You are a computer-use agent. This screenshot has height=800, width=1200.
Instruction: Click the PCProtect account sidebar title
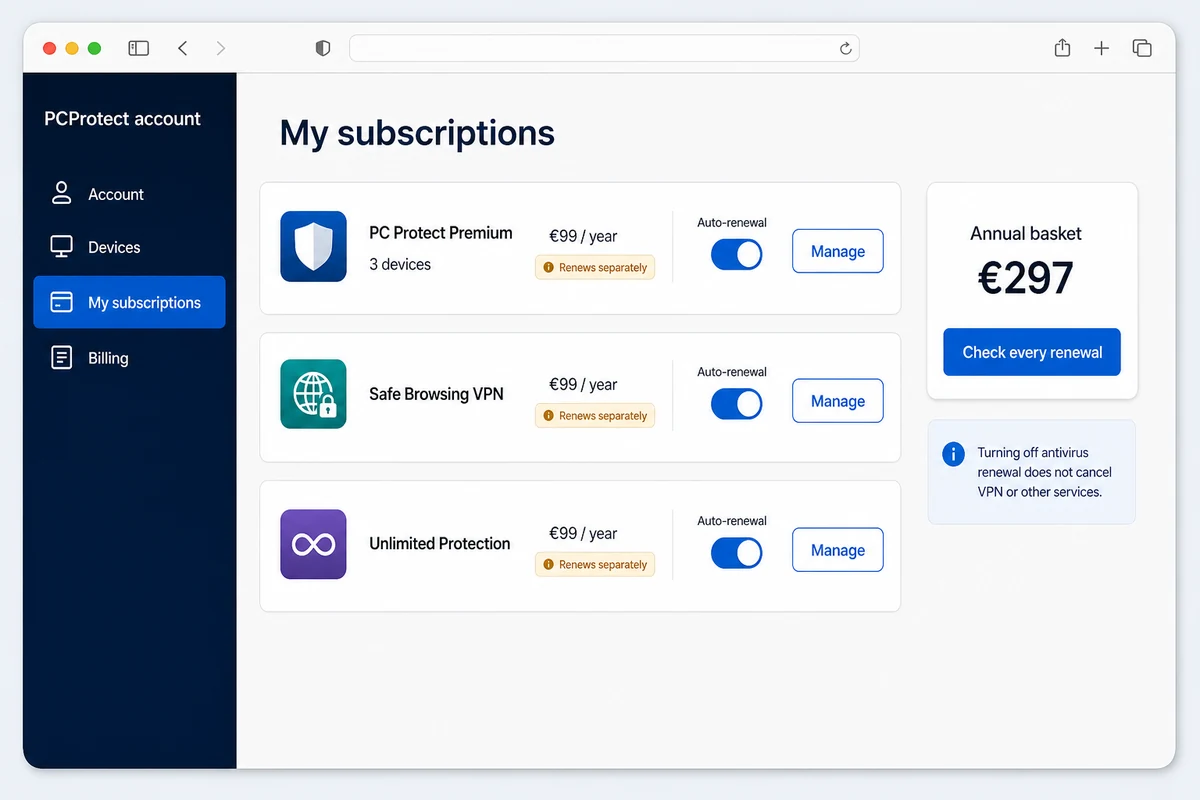point(122,119)
